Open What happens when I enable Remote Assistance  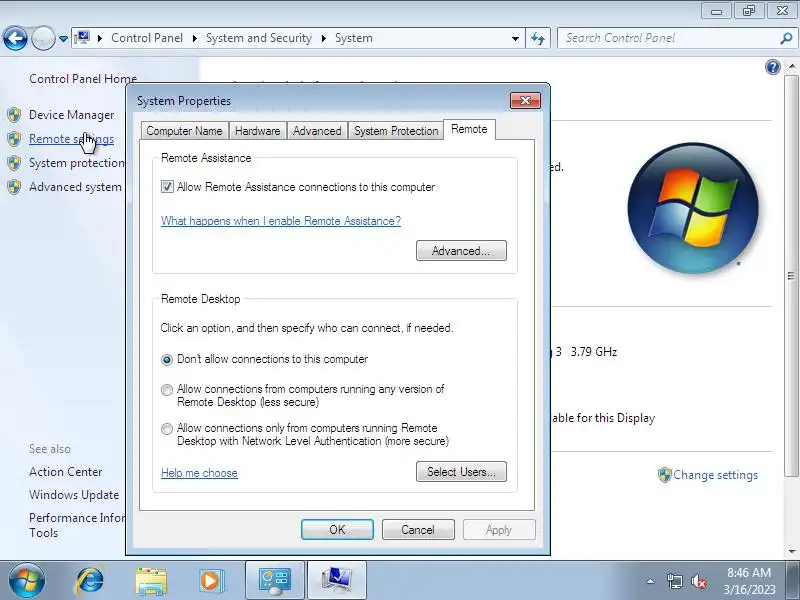pyautogui.click(x=281, y=221)
